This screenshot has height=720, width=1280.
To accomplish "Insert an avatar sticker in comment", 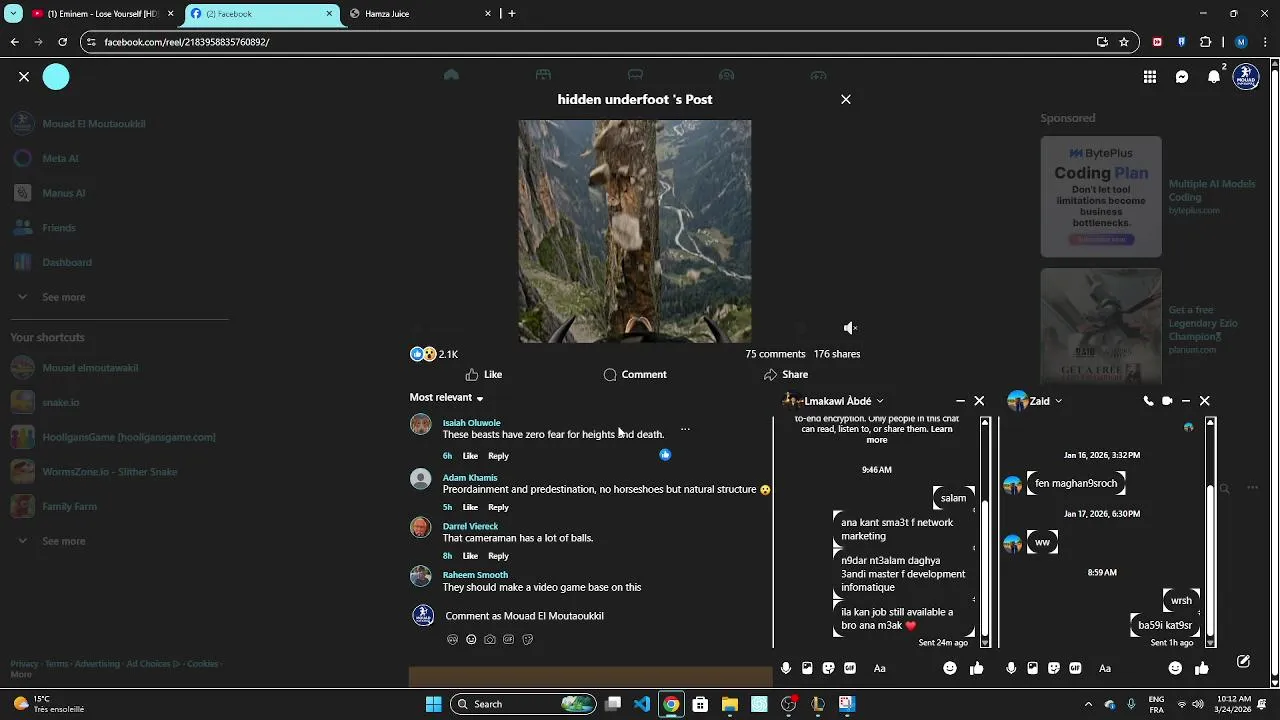I will coord(452,639).
